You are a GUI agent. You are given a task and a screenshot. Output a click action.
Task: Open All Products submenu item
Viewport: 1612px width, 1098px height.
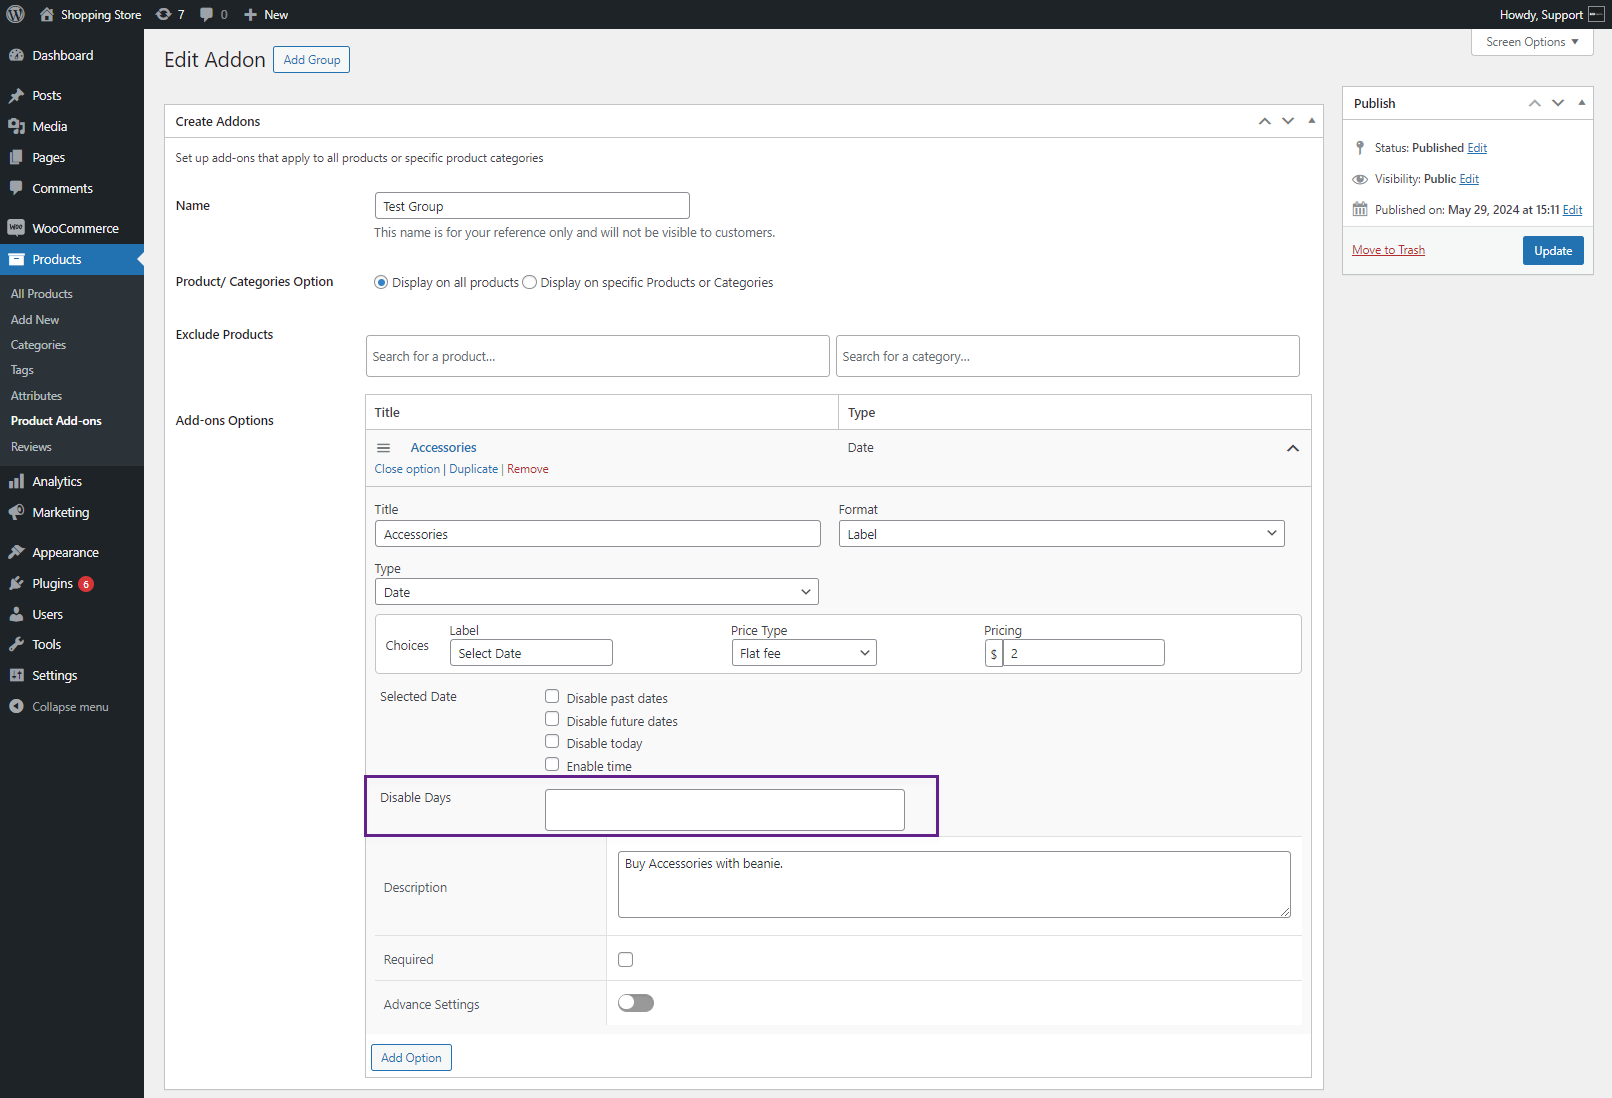pos(42,294)
